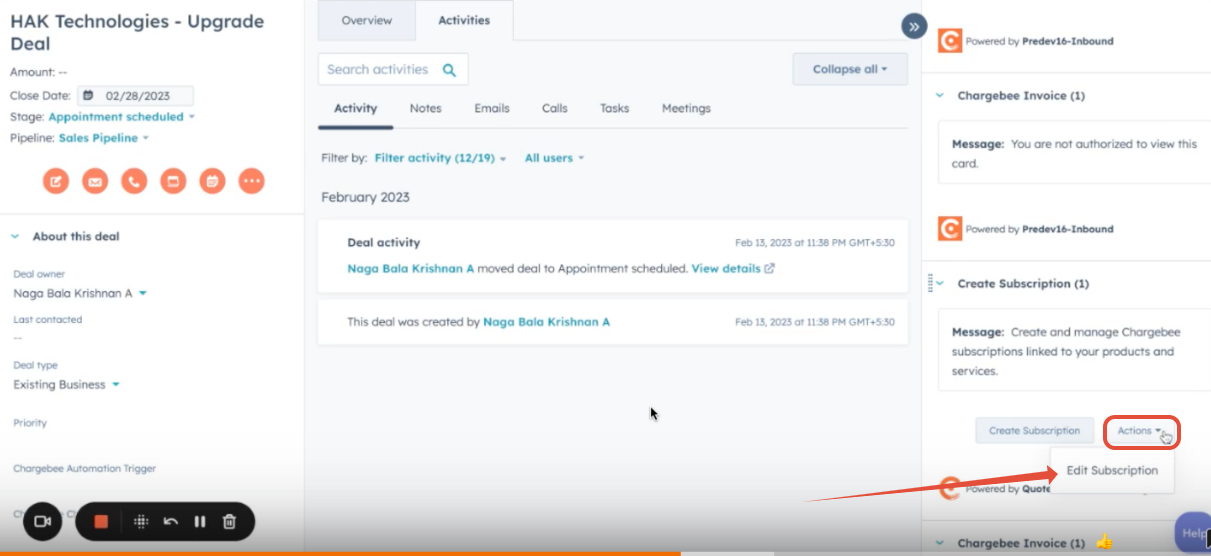Stop the recording with the red square
Image resolution: width=1211 pixels, height=556 pixels.
click(x=101, y=521)
